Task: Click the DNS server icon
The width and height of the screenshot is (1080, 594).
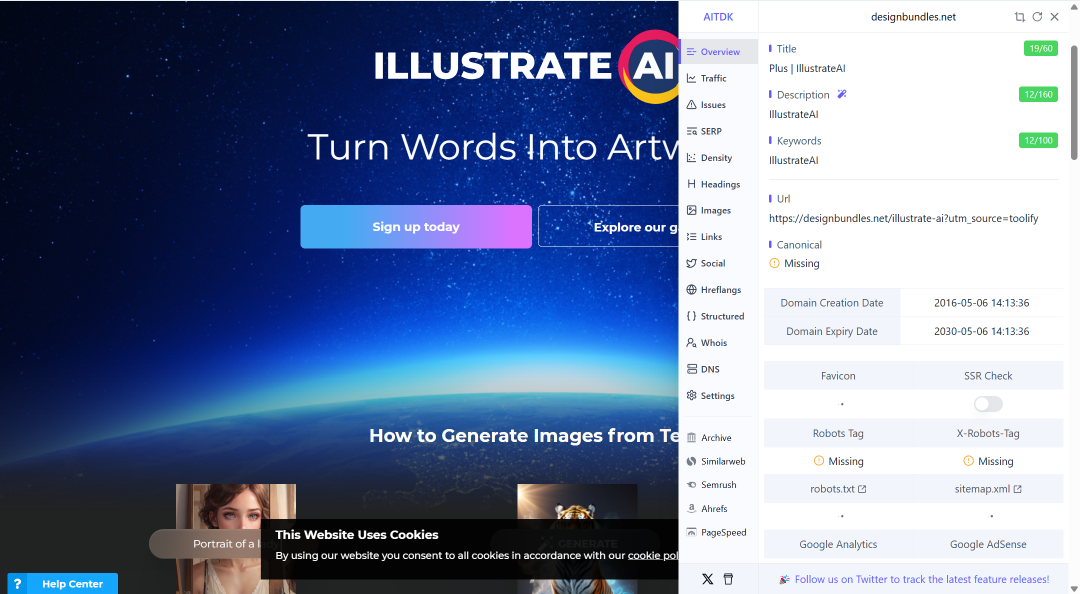Action: [x=692, y=369]
